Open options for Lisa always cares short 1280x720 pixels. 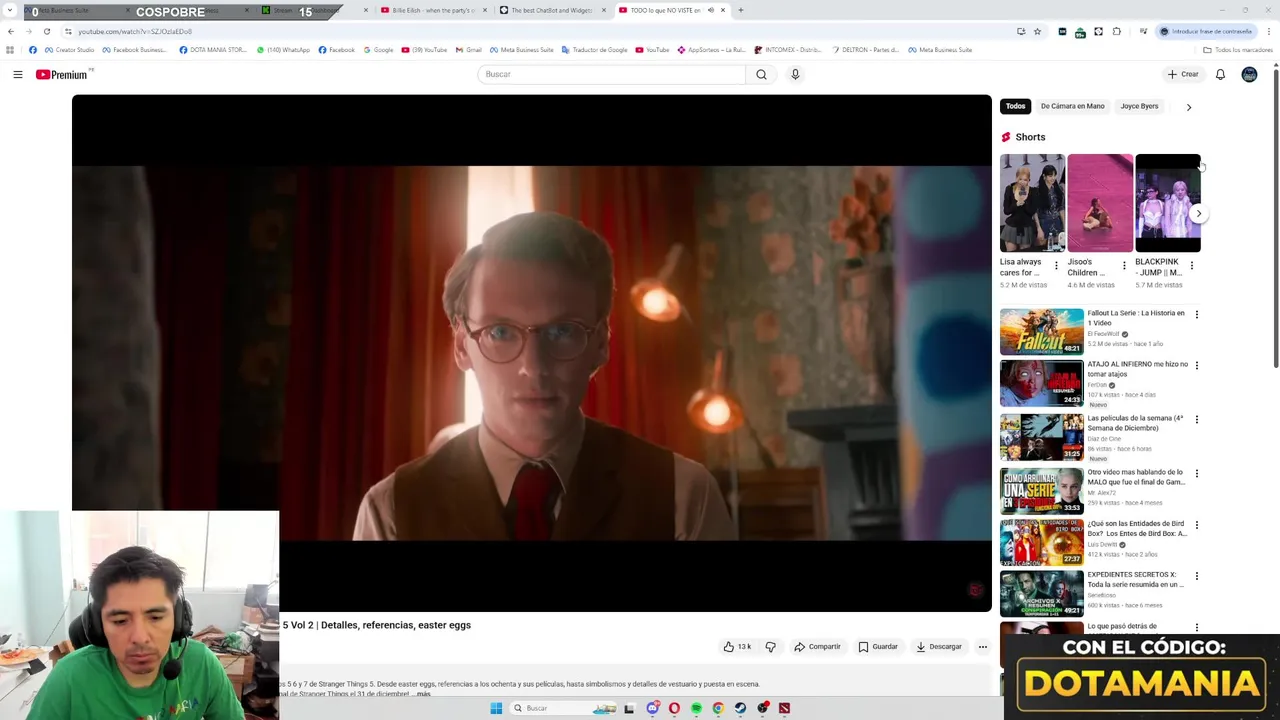pyautogui.click(x=1056, y=265)
